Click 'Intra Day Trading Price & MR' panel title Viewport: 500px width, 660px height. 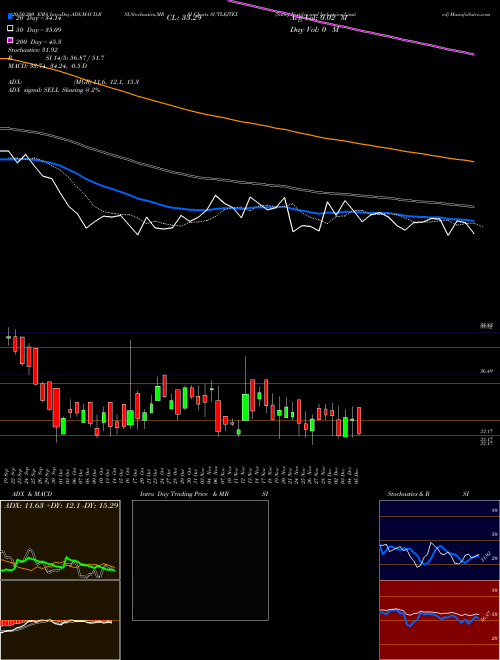tap(184, 494)
